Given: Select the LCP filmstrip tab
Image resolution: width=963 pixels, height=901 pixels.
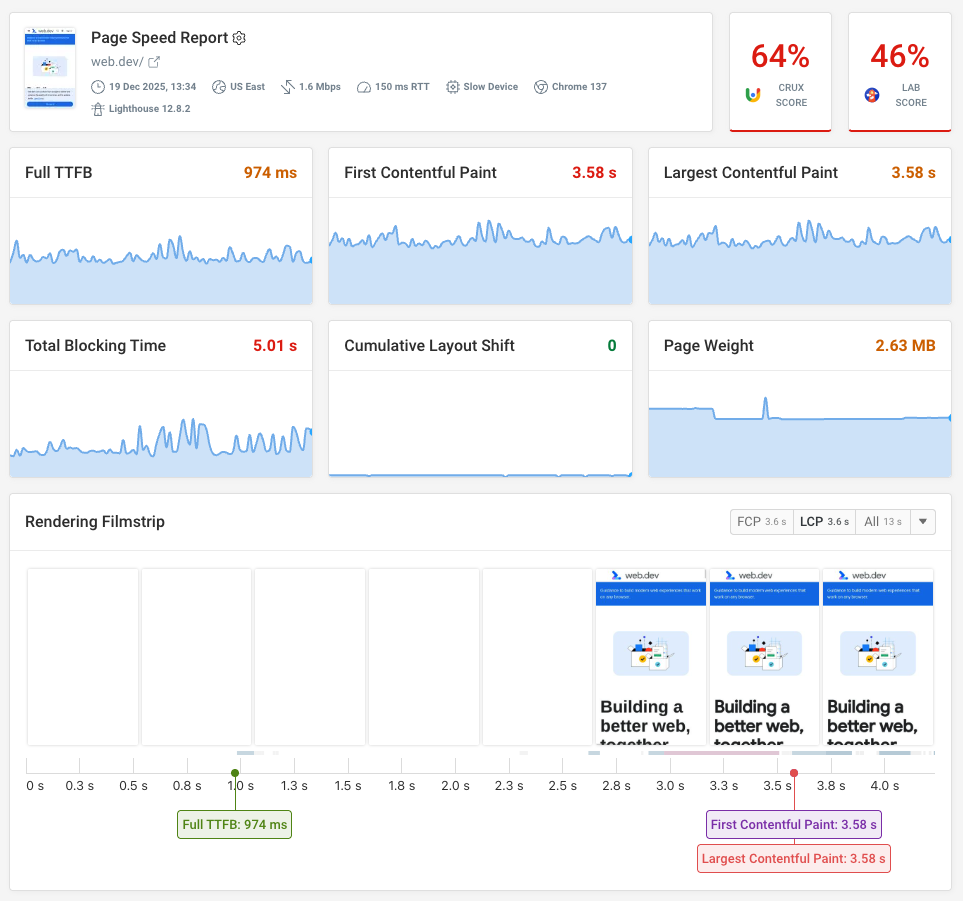Looking at the screenshot, I should pyautogui.click(x=824, y=521).
